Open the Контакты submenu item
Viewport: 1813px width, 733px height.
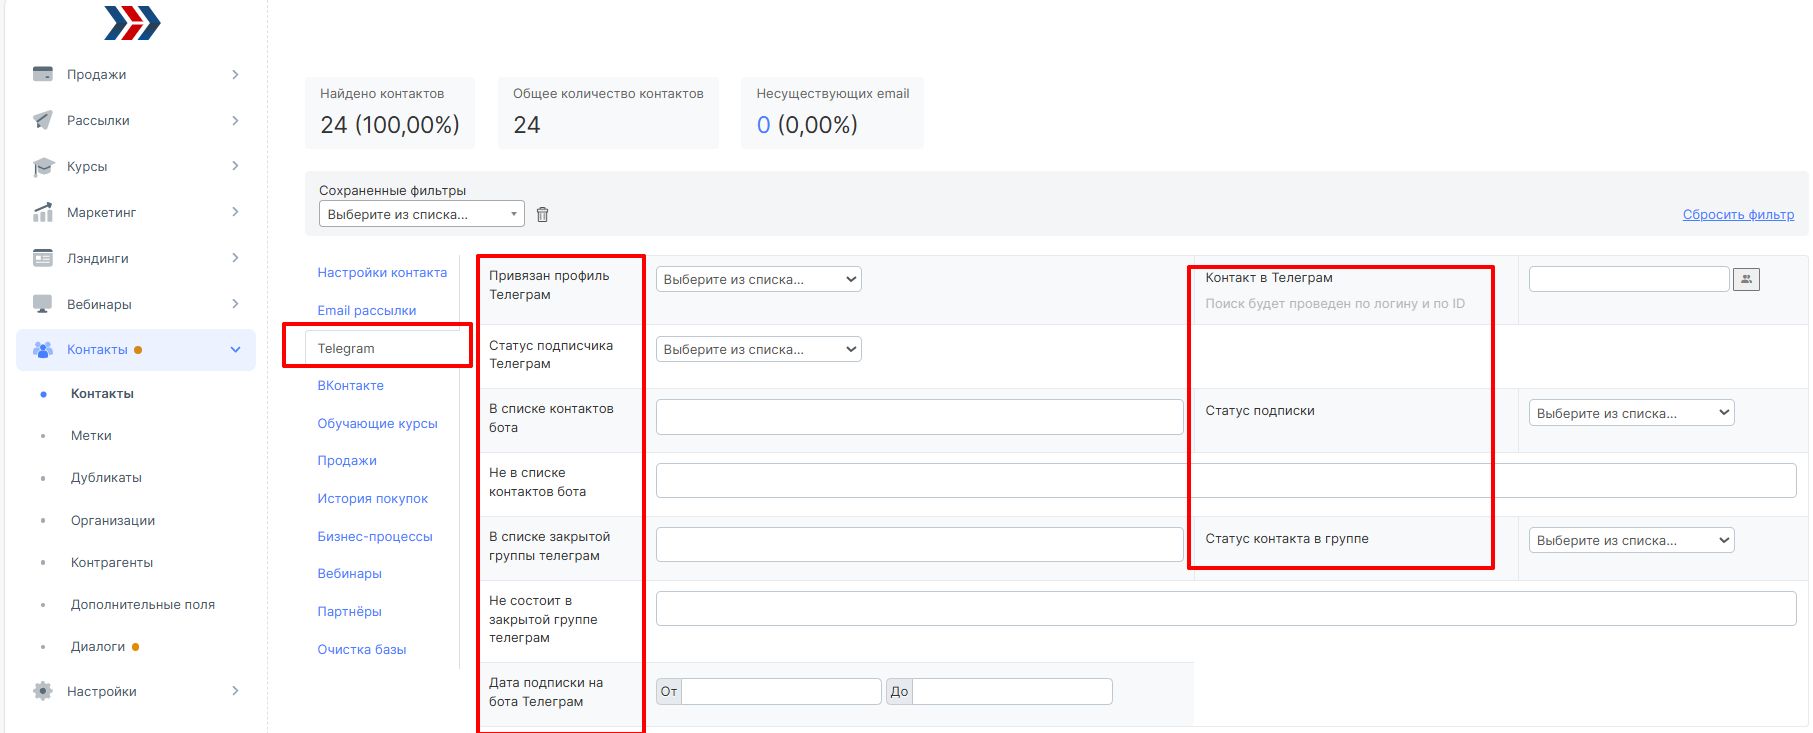click(x=102, y=393)
